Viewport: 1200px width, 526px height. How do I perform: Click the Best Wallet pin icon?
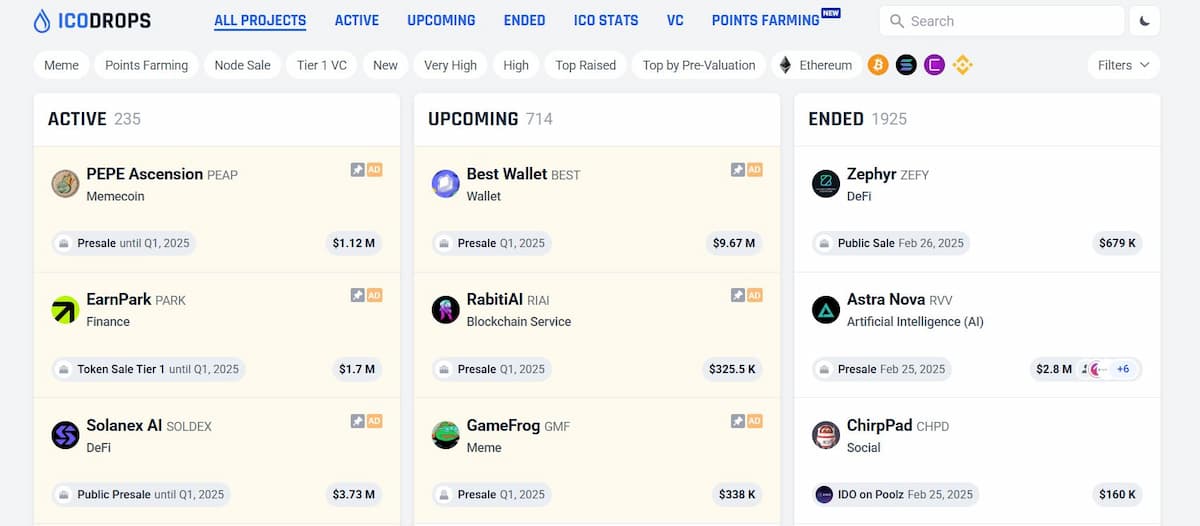738,170
